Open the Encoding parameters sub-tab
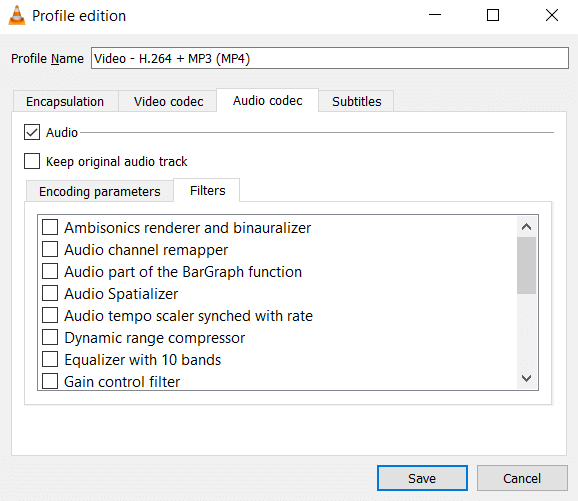The height and width of the screenshot is (501, 578). (x=100, y=191)
